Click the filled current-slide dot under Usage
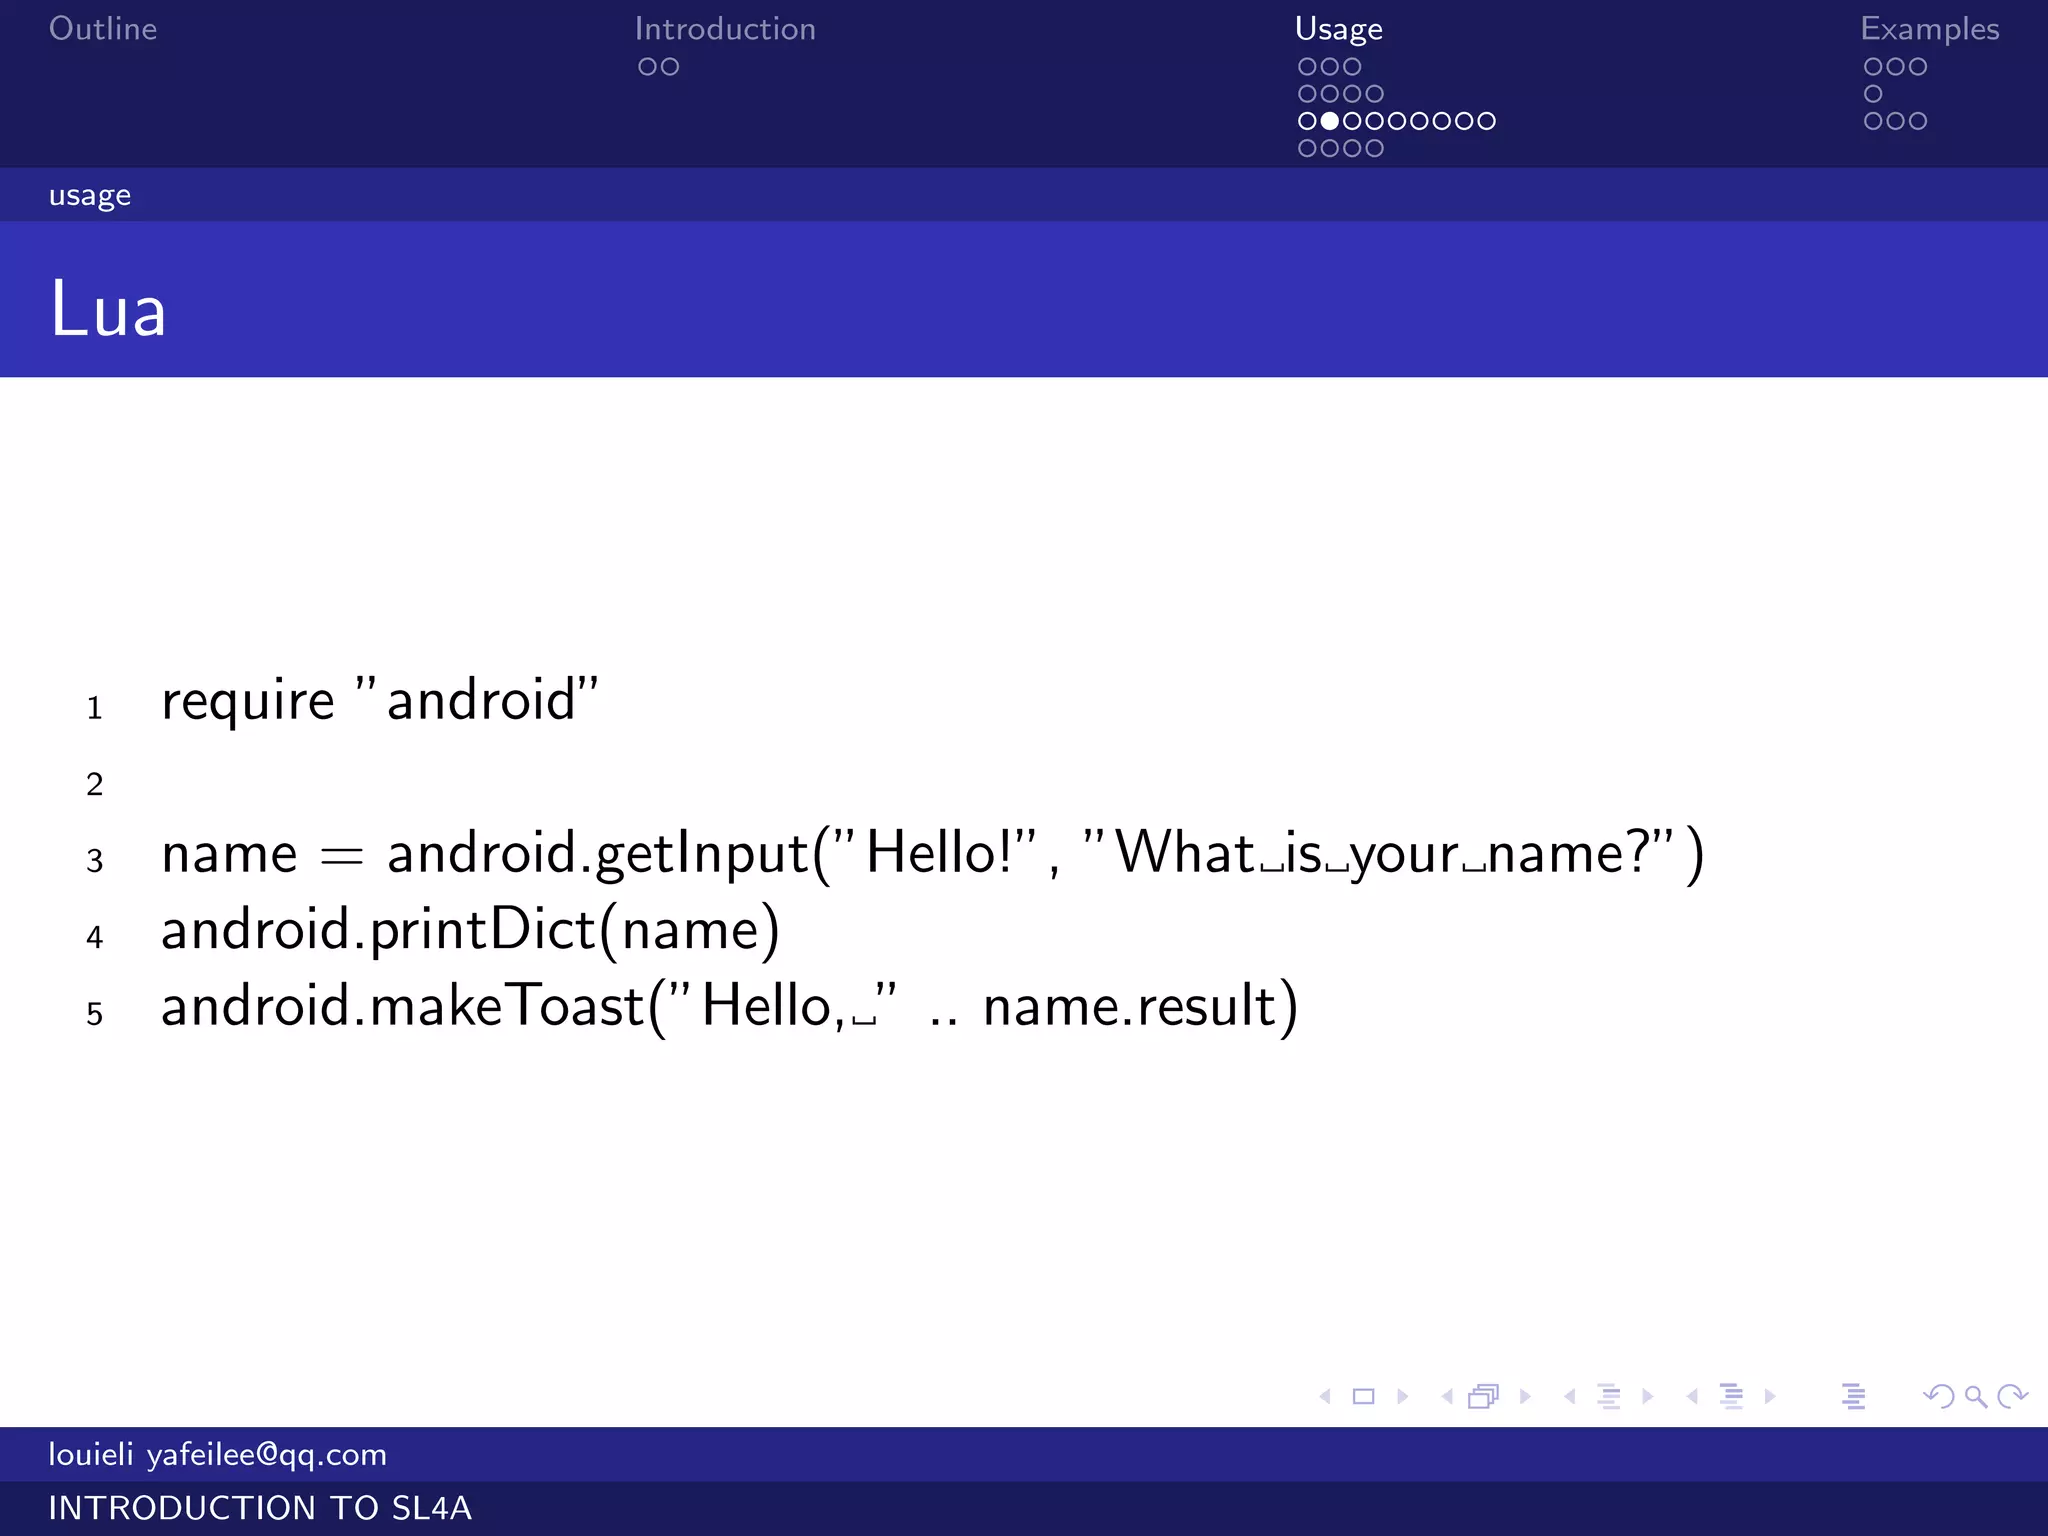Viewport: 2048px width, 1536px height. click(1330, 121)
